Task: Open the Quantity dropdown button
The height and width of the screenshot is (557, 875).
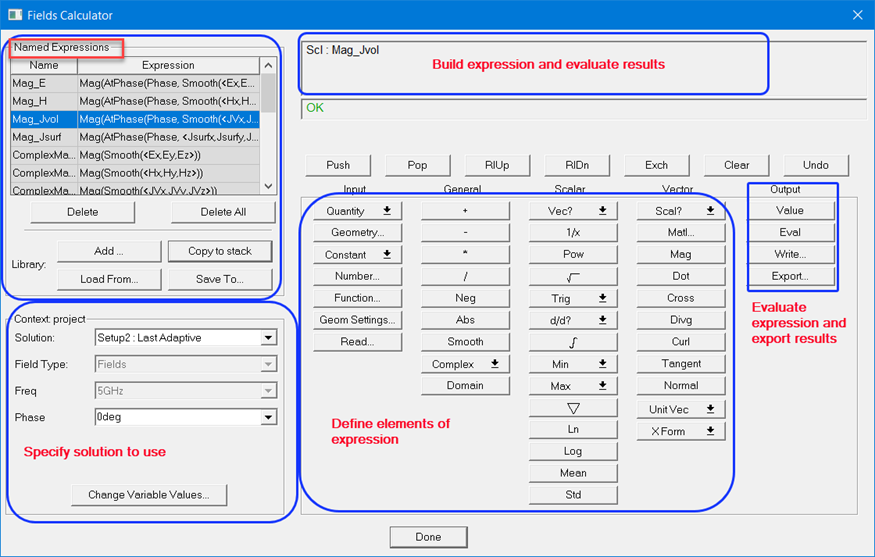Action: pyautogui.click(x=357, y=211)
